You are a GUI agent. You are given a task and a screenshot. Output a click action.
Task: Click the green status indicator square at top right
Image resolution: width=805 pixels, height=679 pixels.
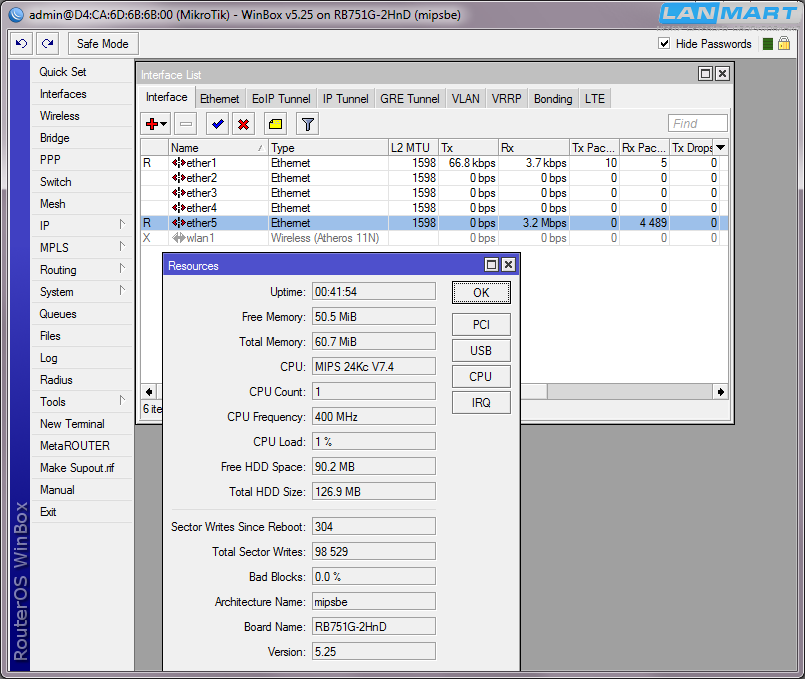768,44
